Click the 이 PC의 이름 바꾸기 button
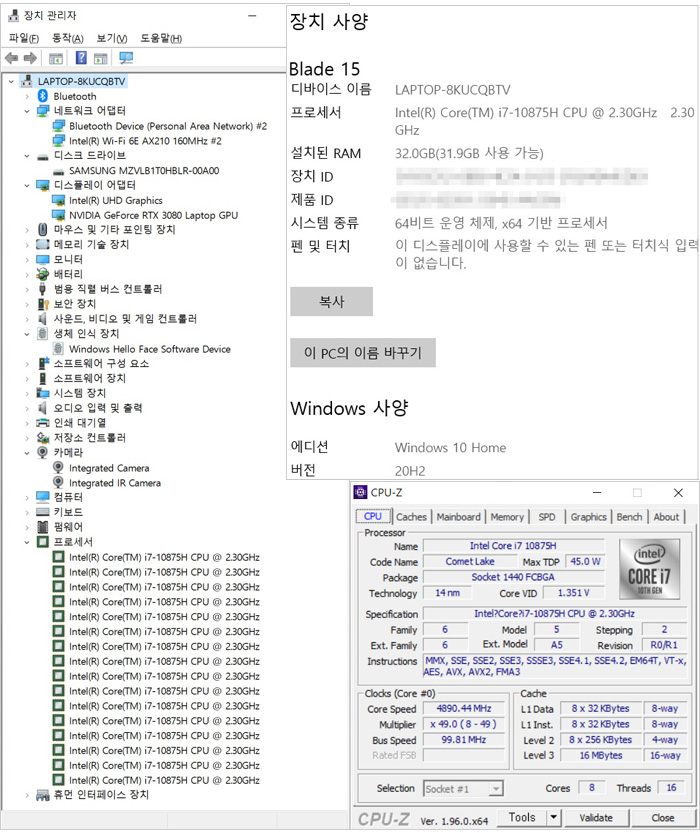The height and width of the screenshot is (833, 700). [x=363, y=353]
